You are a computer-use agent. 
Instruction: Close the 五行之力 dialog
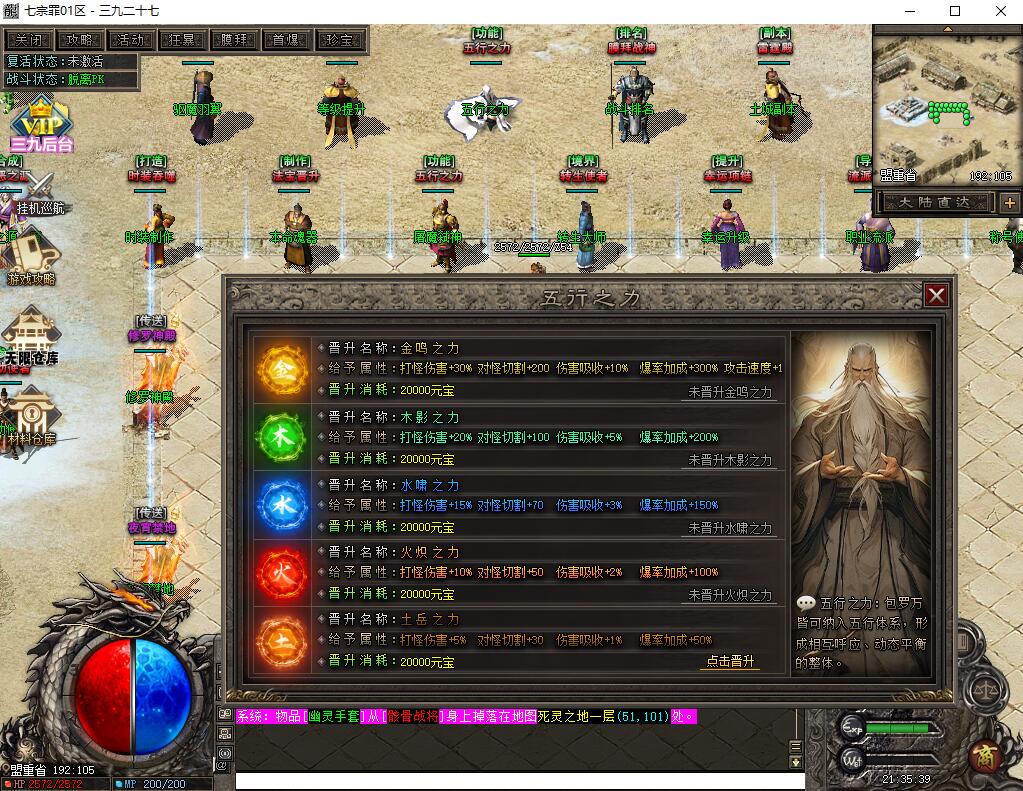tap(936, 296)
